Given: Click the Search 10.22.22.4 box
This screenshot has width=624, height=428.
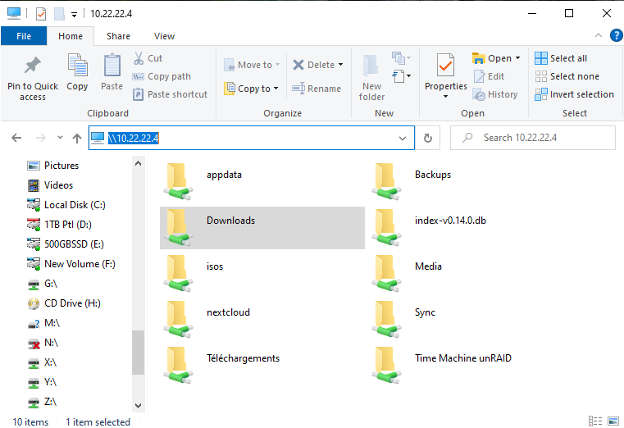Looking at the screenshot, I should 532,138.
